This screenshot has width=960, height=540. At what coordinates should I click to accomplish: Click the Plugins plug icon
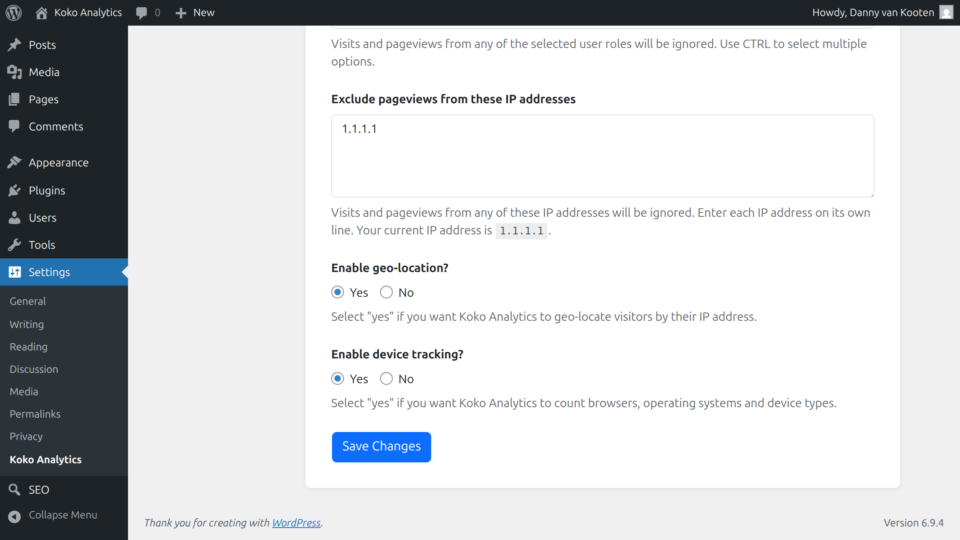(x=14, y=190)
